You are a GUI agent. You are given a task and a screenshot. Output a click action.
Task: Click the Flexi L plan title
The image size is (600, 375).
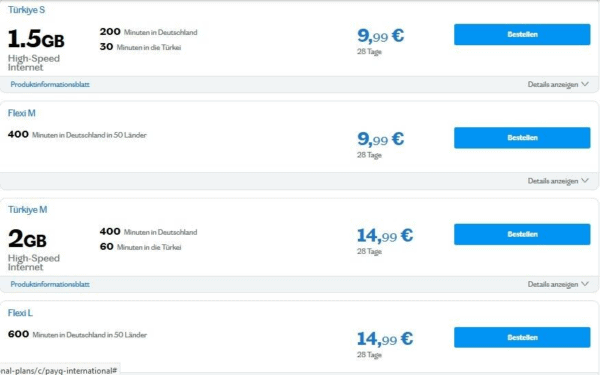pyautogui.click(x=20, y=313)
